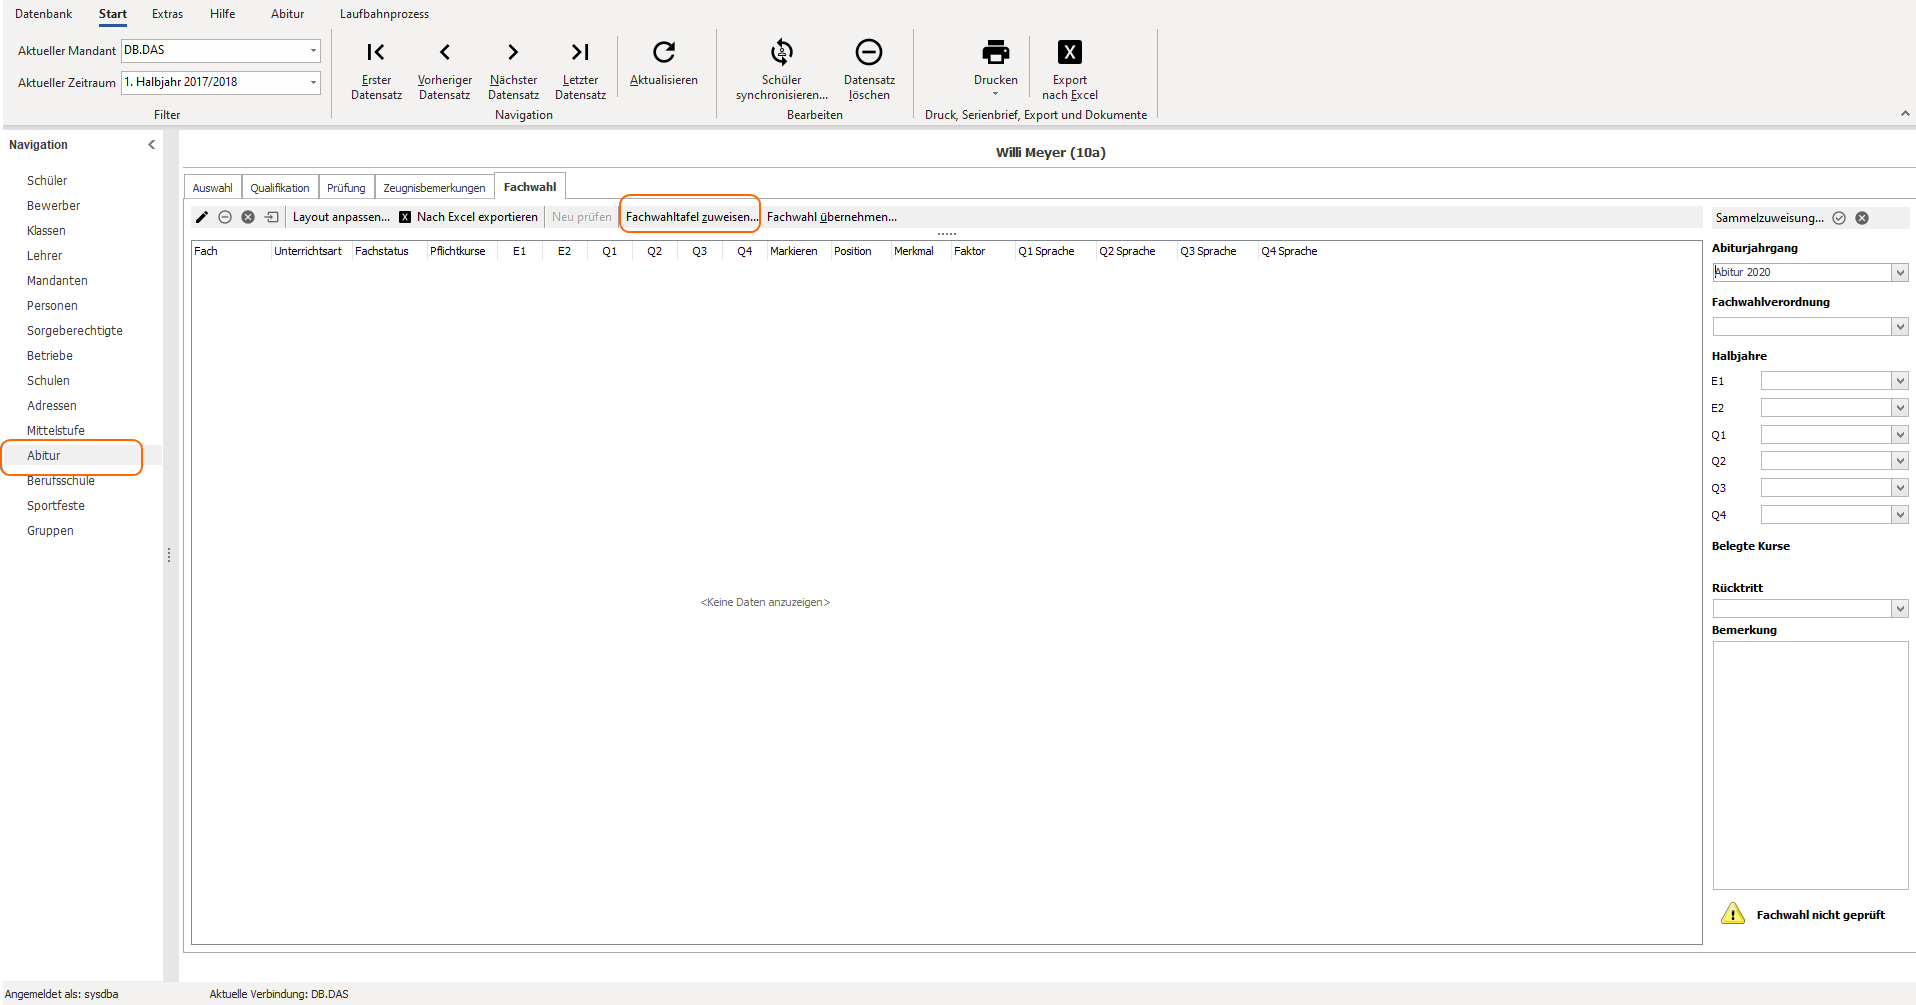Expand the Abiturjahrgang dropdown
This screenshot has width=1916, height=1005.
pyautogui.click(x=1900, y=273)
